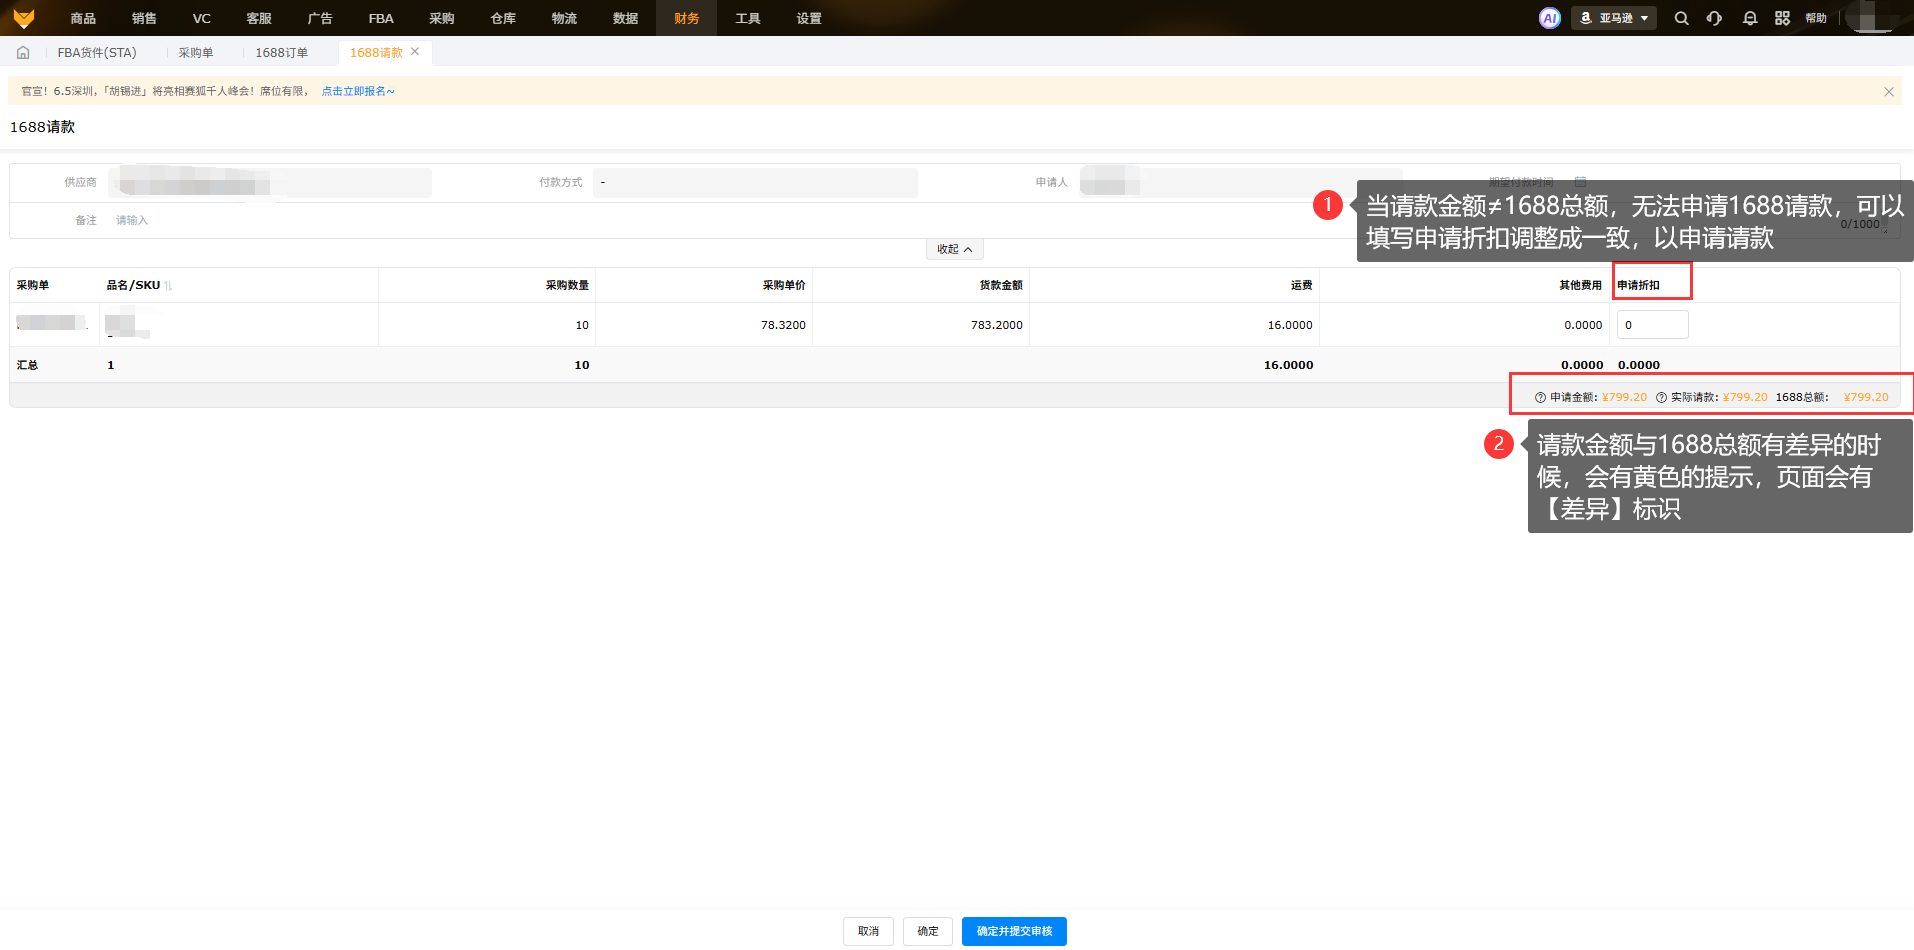Click the 采购数量 column header
Image resolution: width=1914 pixels, height=950 pixels.
pos(567,285)
